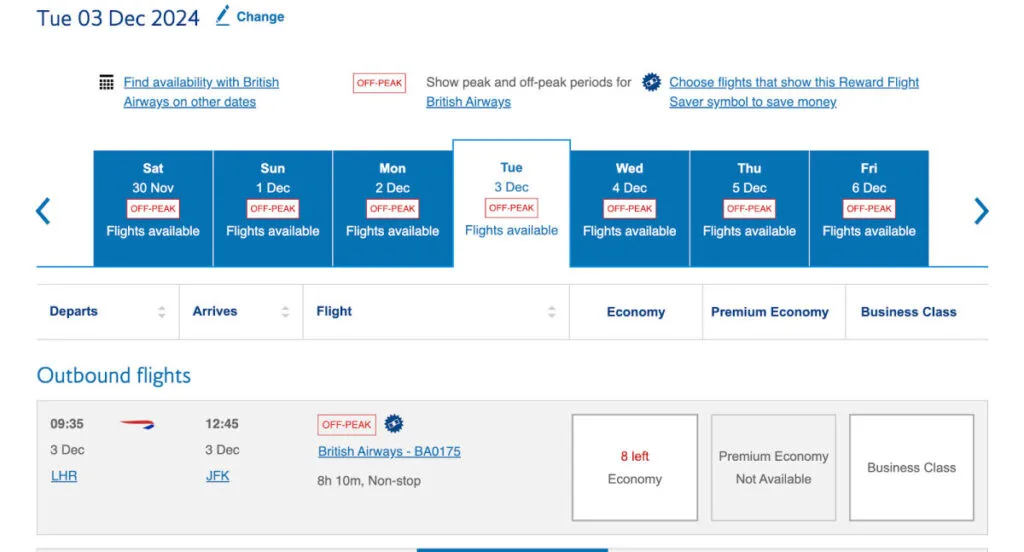Select Economy fare with 8 left
The height and width of the screenshot is (552, 1024).
pos(635,468)
